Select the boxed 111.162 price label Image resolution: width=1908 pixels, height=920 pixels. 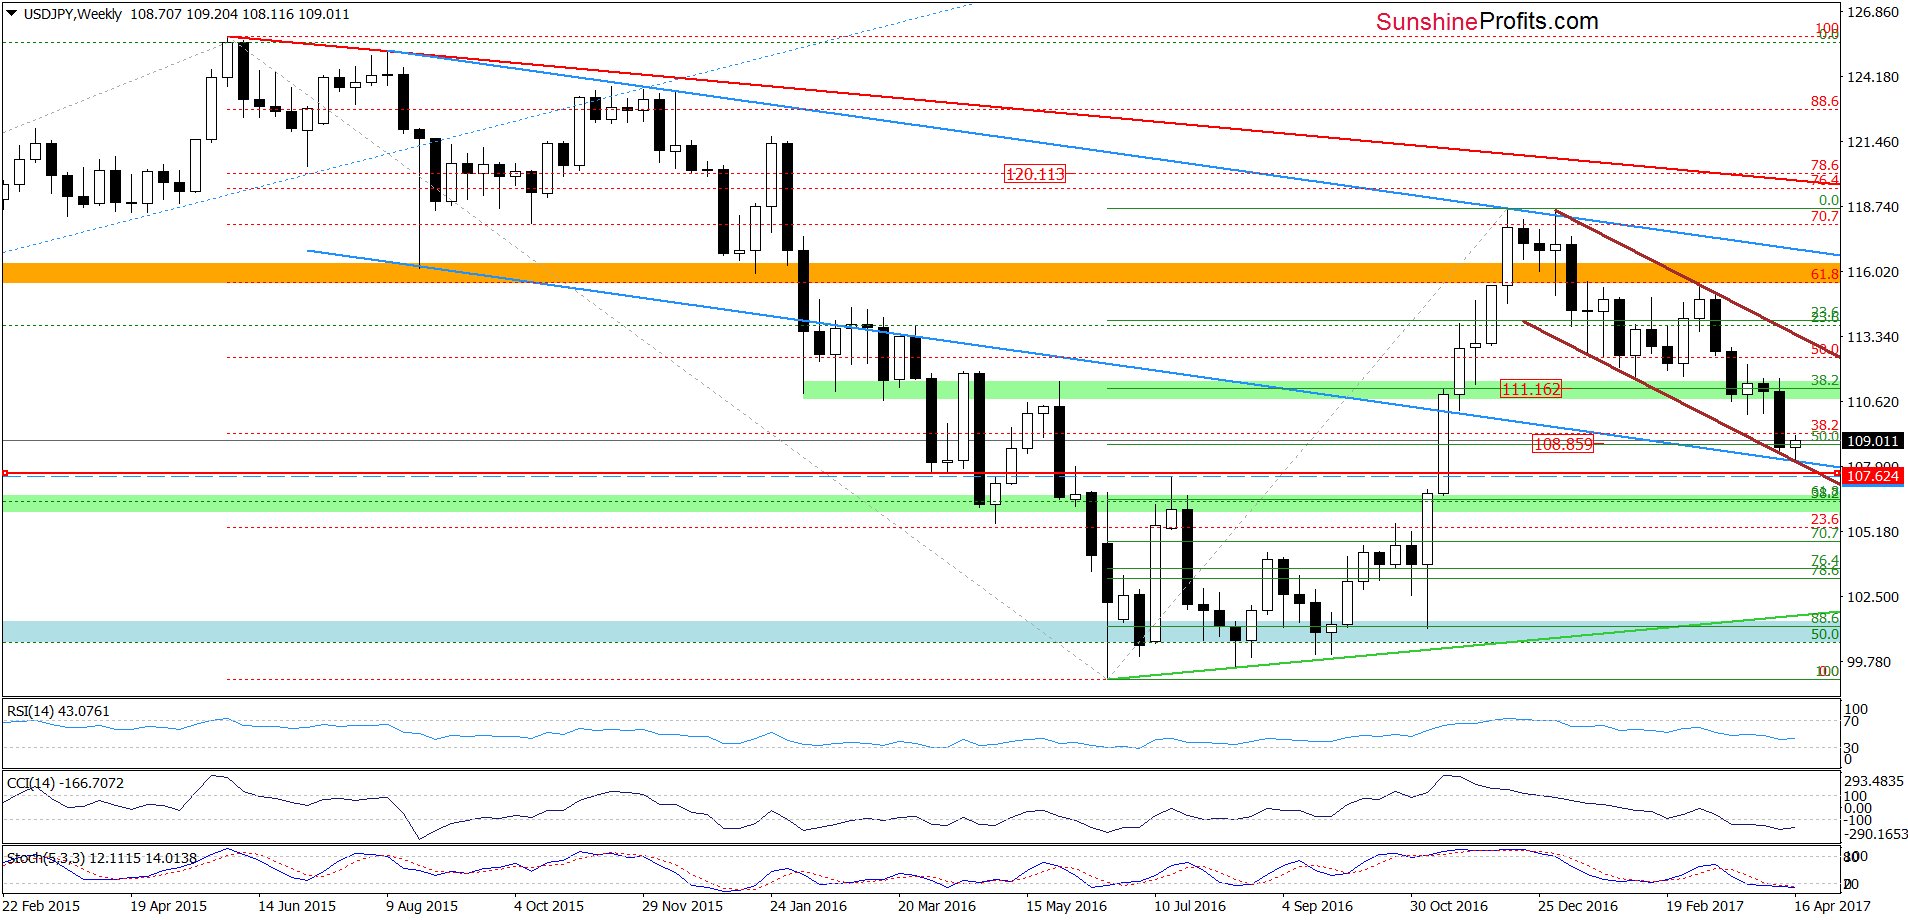pyautogui.click(x=1531, y=389)
